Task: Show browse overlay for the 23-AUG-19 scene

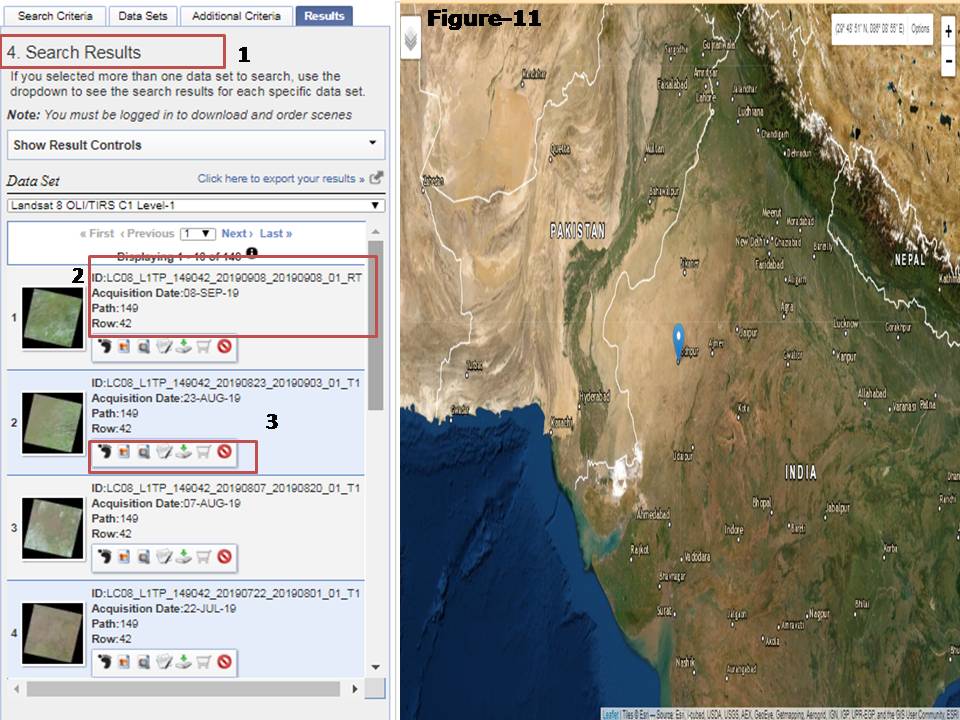Action: point(124,452)
